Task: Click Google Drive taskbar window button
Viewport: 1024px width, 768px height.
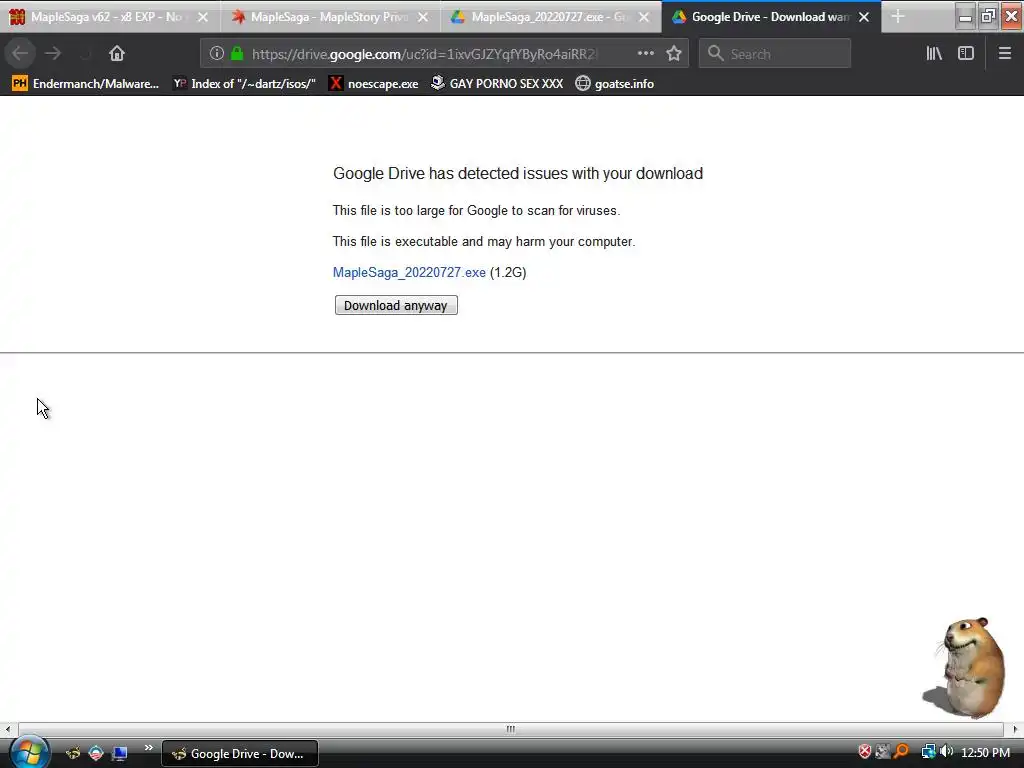Action: pyautogui.click(x=240, y=754)
